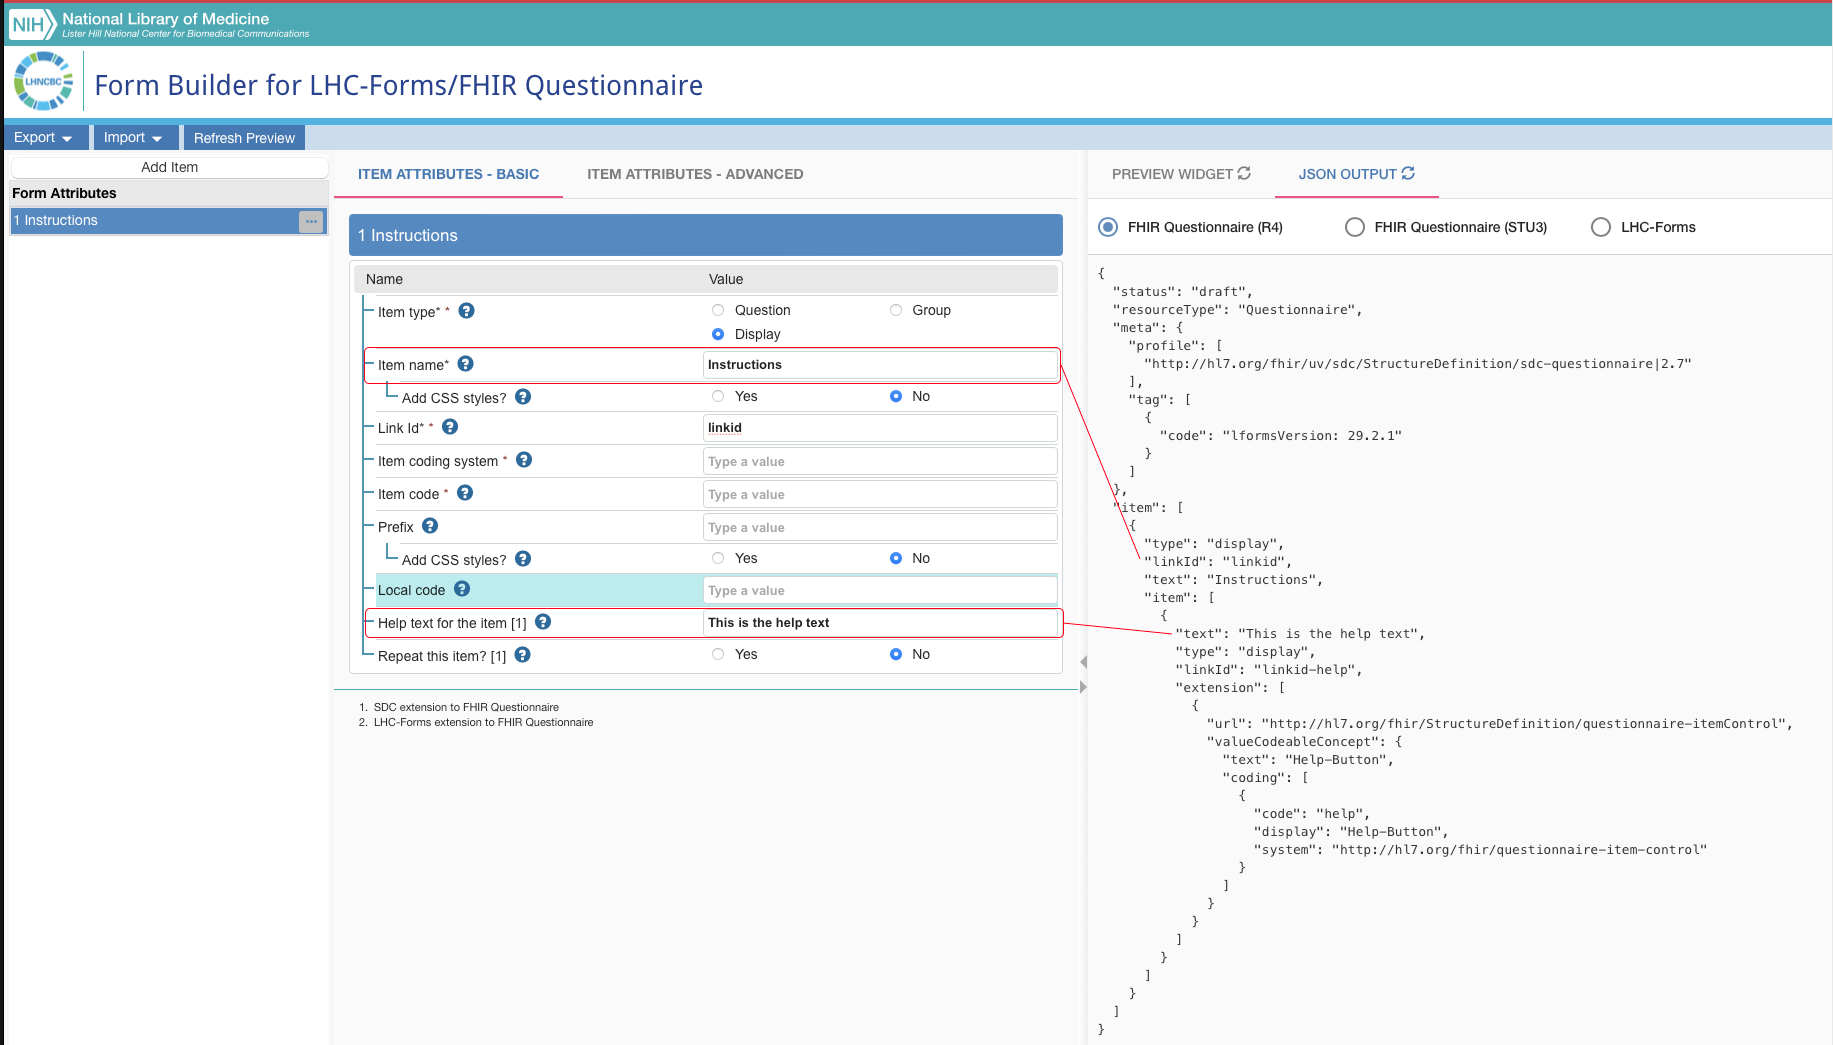This screenshot has height=1045, width=1833.
Task: Show help for Item code
Action: 465,493
